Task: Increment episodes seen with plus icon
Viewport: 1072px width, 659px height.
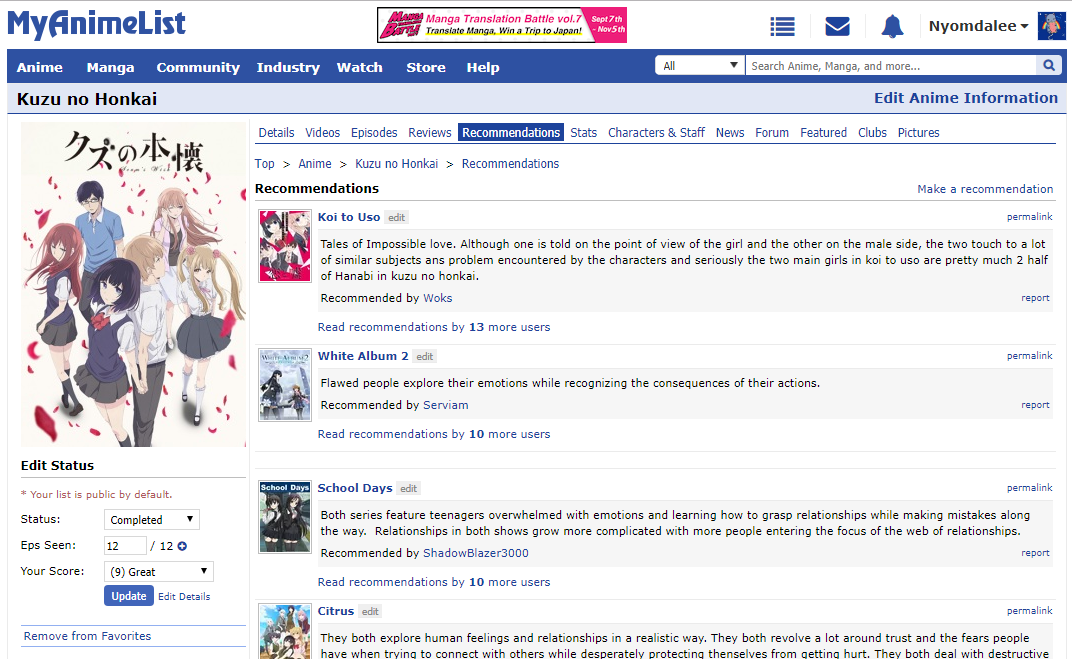Action: (182, 546)
